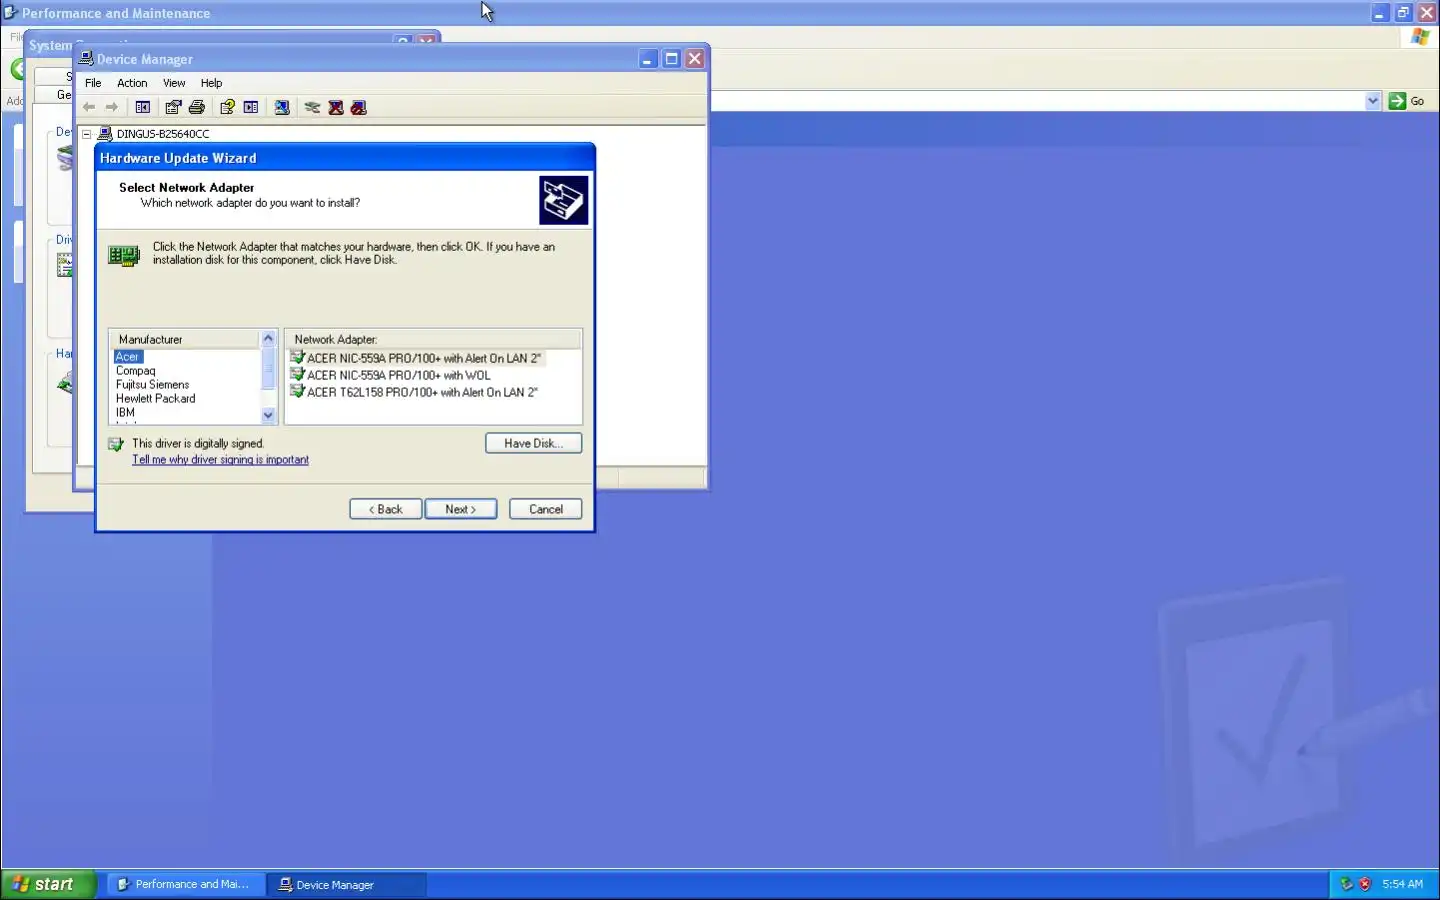This screenshot has width=1440, height=900.
Task: Open the View menu in Device Manager
Action: tap(174, 83)
